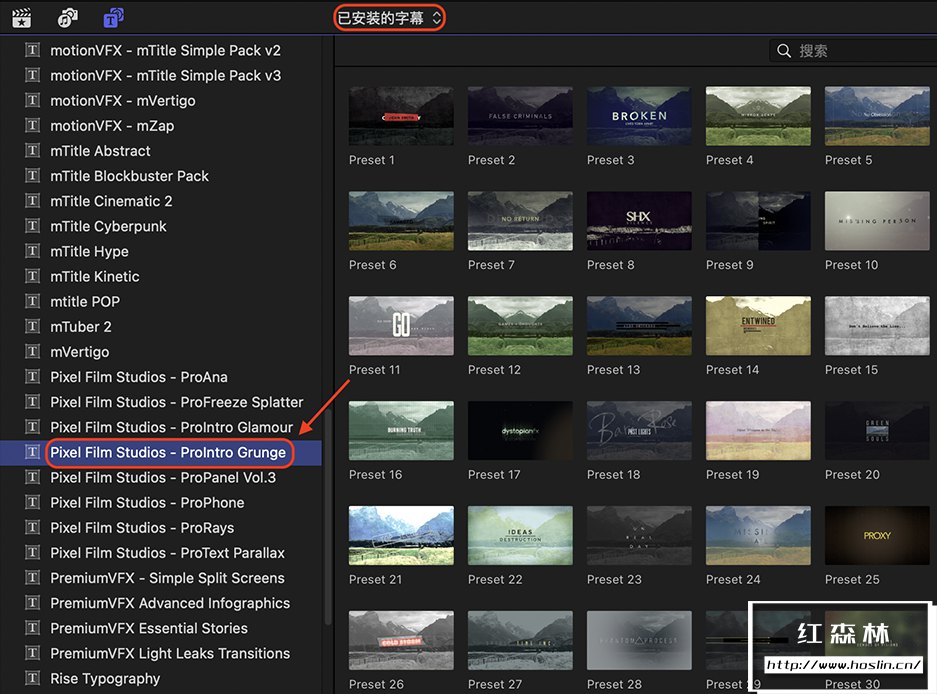
Task: Select mTitle Cinematic 2 category
Action: (x=111, y=201)
